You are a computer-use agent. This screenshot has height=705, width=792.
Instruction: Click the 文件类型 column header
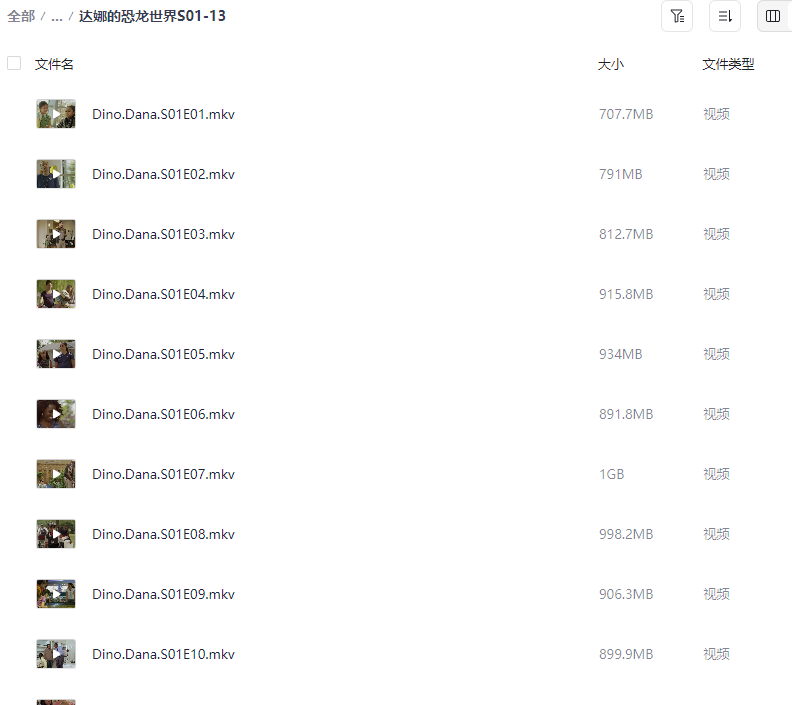pos(728,64)
